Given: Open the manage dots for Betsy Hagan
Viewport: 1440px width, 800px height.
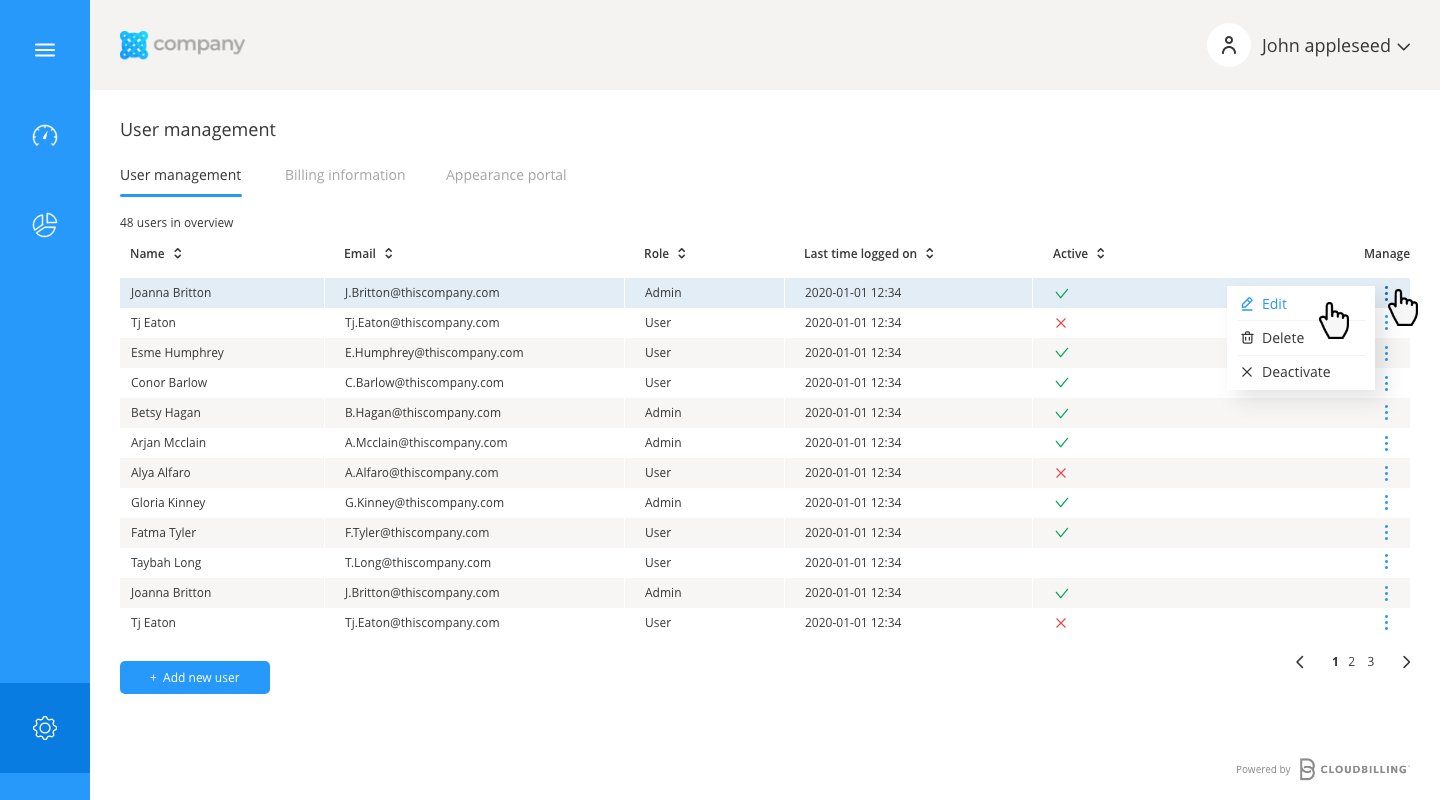Looking at the screenshot, I should pos(1386,413).
